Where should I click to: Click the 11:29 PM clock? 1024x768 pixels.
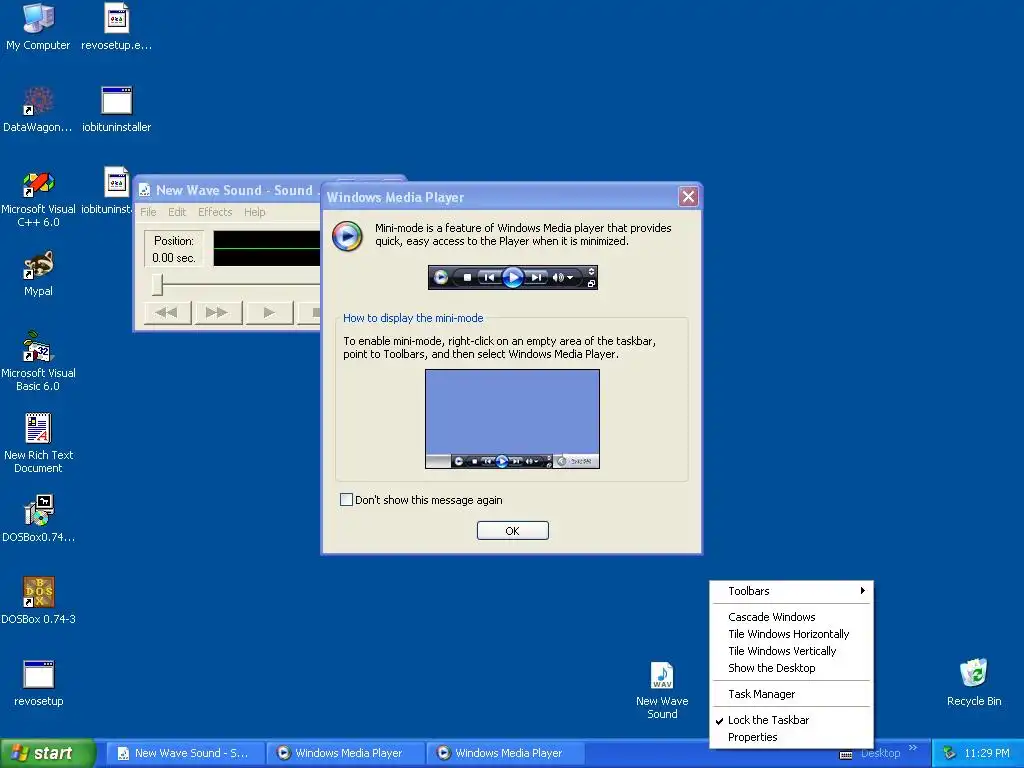[987, 753]
